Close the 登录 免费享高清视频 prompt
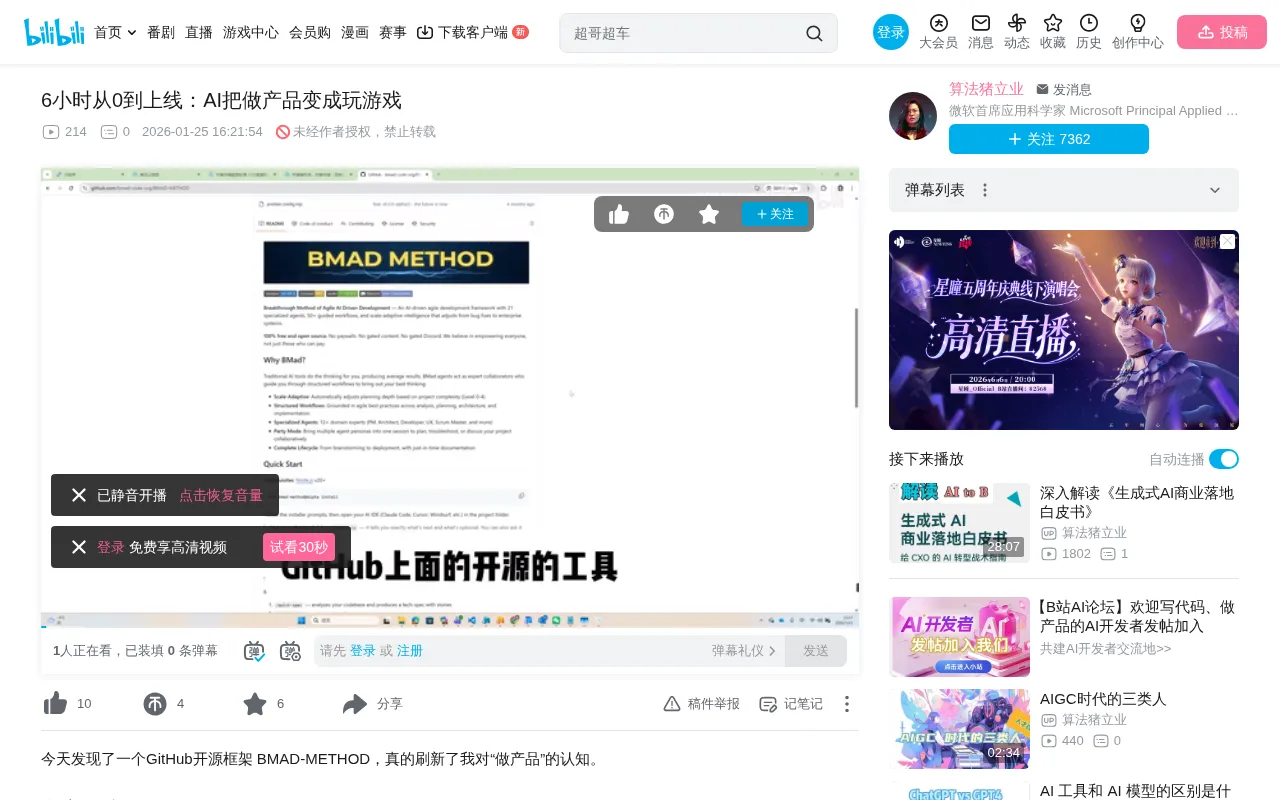1280x800 pixels. point(79,547)
